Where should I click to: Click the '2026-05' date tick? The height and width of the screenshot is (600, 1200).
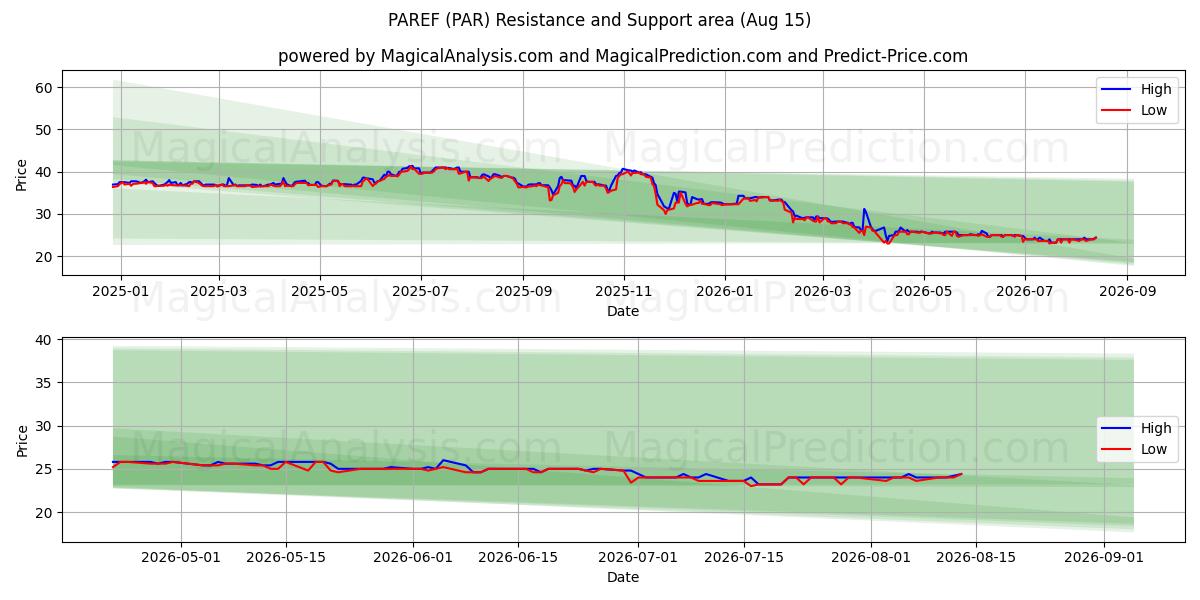(924, 293)
